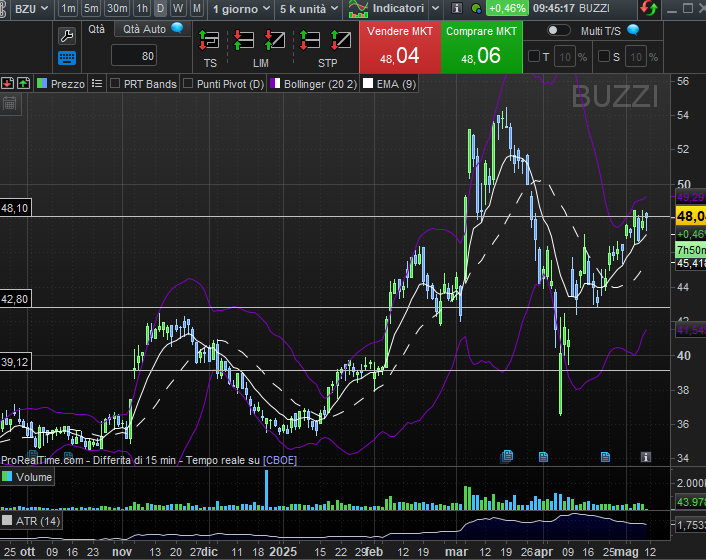Screen dimensions: 706x560
Task: Enable the T checkbox
Action: coord(534,57)
